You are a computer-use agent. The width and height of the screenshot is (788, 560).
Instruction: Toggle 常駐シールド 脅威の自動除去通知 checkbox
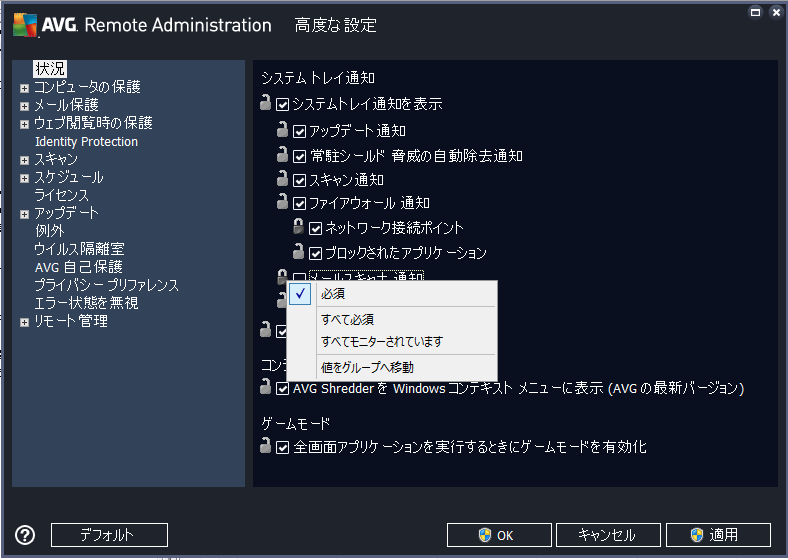[299, 156]
